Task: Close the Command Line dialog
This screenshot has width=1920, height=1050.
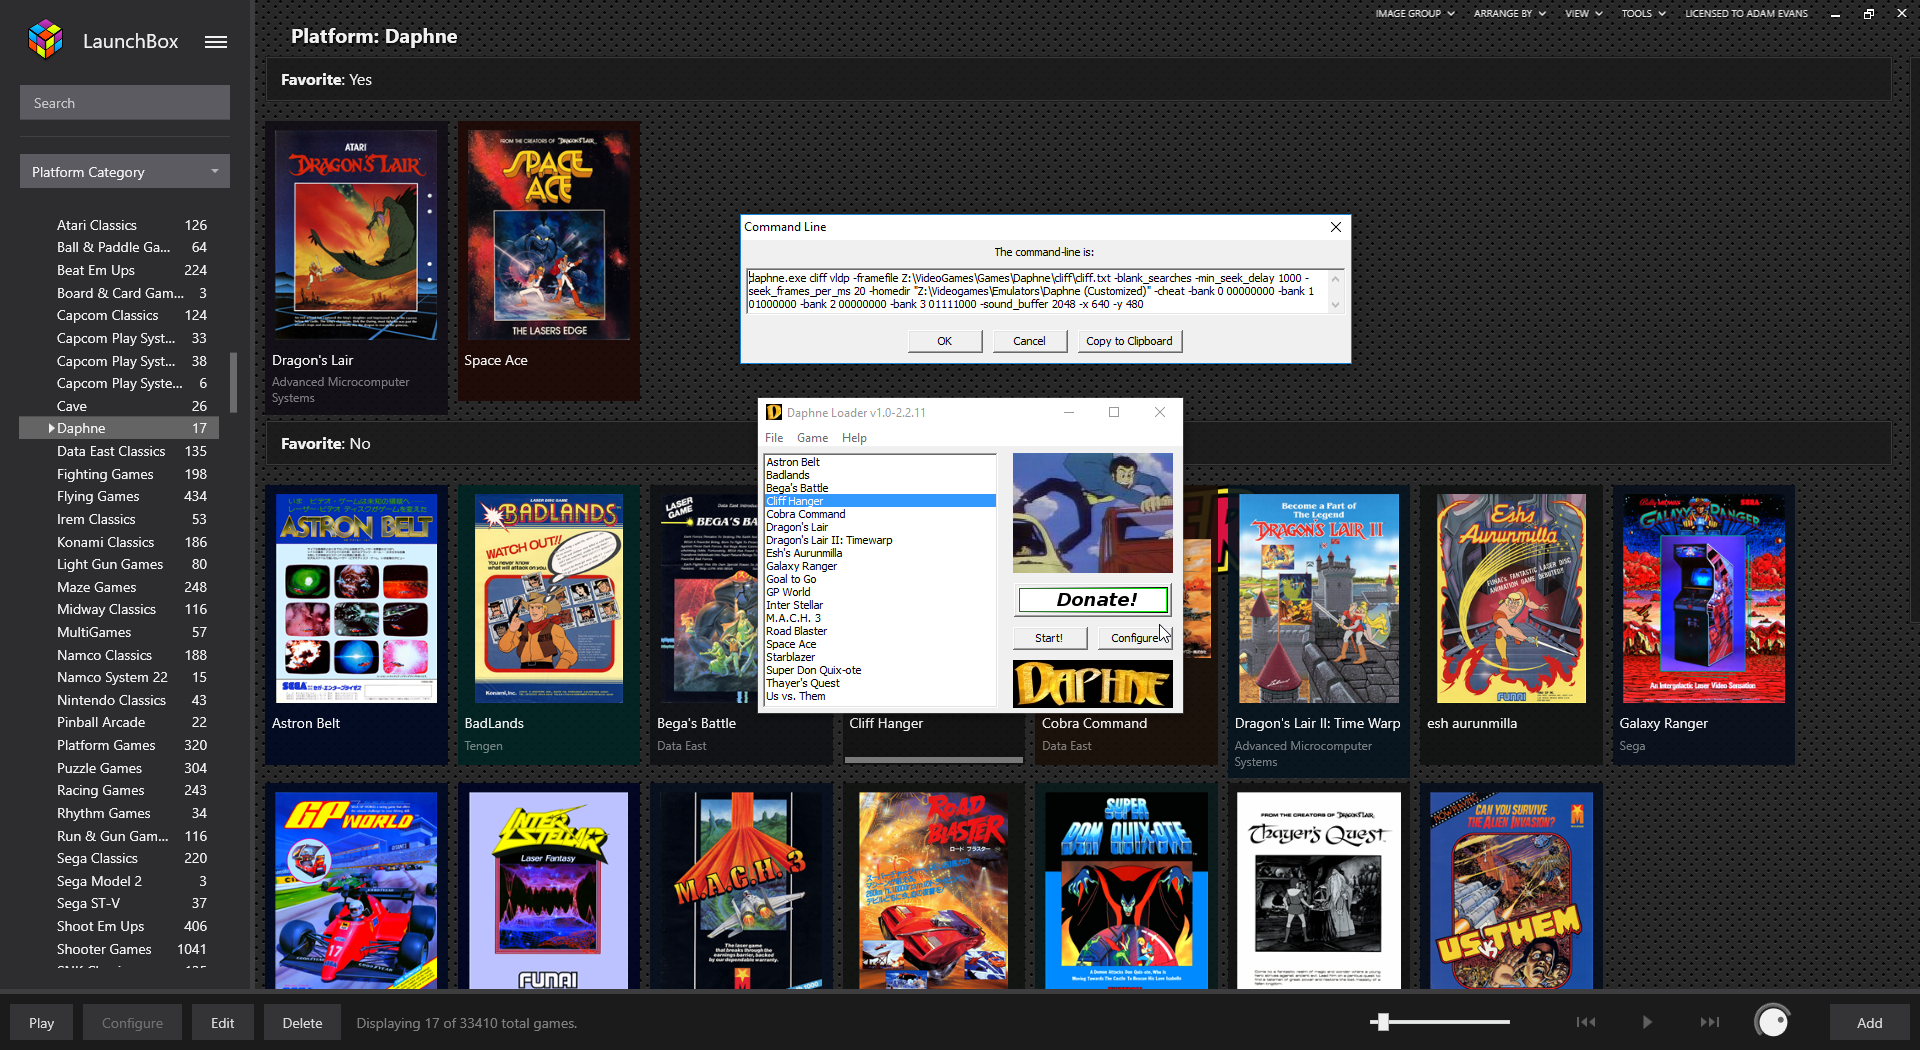Action: [1336, 227]
